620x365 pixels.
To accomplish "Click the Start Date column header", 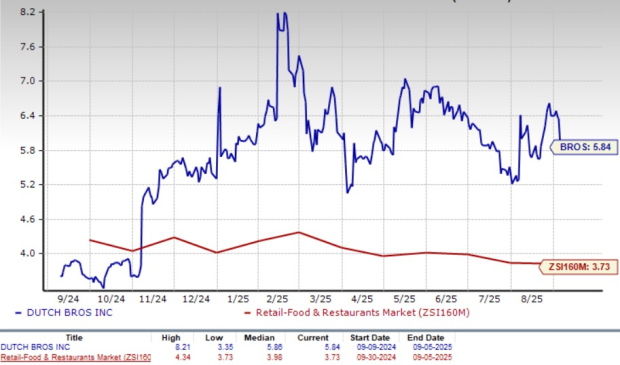I will [370, 338].
